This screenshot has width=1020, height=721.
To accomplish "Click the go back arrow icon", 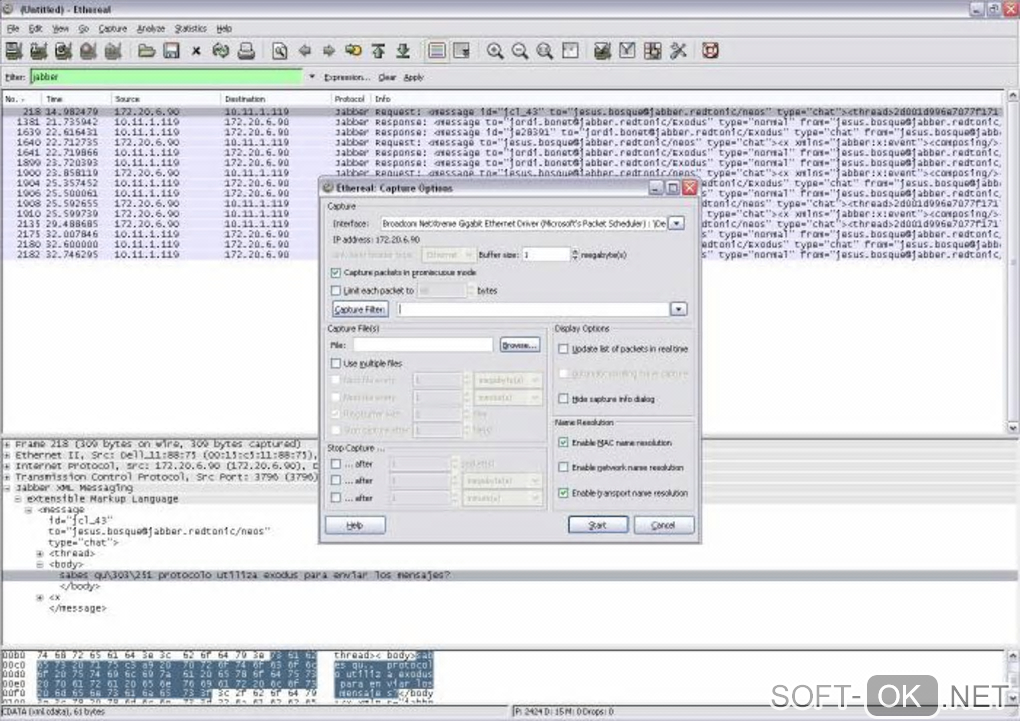I will click(304, 51).
